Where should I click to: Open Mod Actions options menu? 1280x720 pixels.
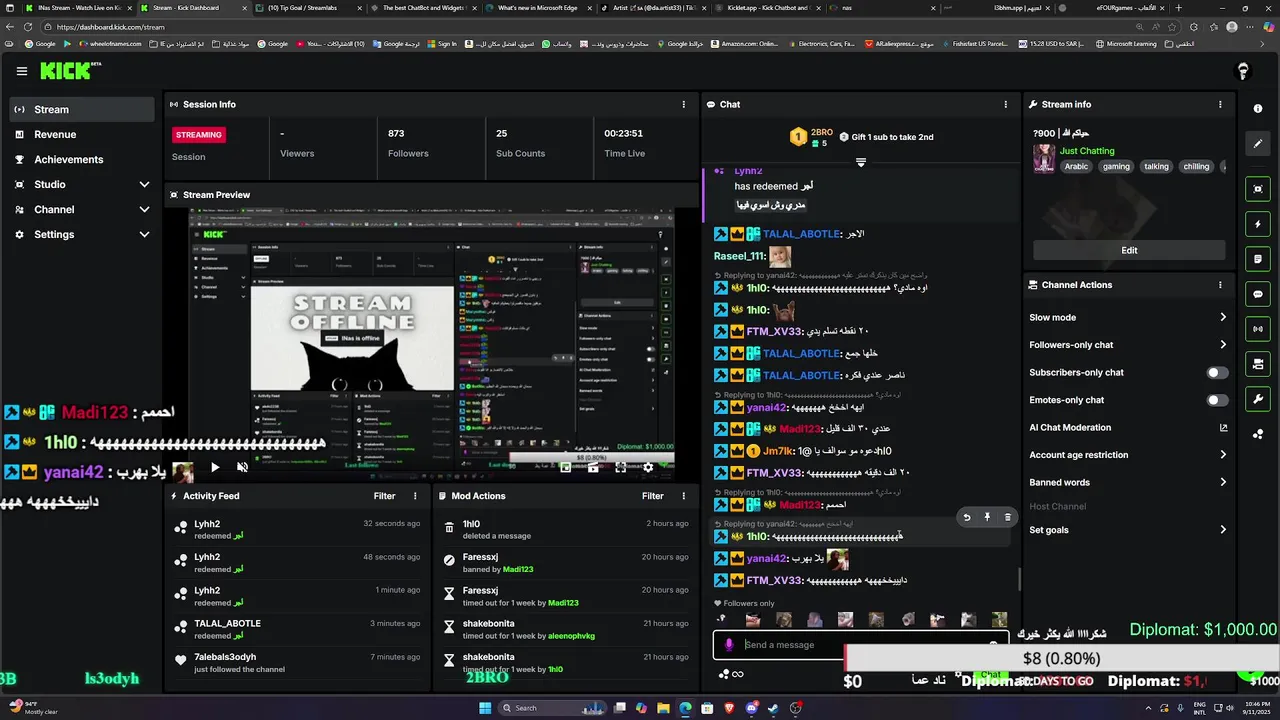[x=684, y=496]
